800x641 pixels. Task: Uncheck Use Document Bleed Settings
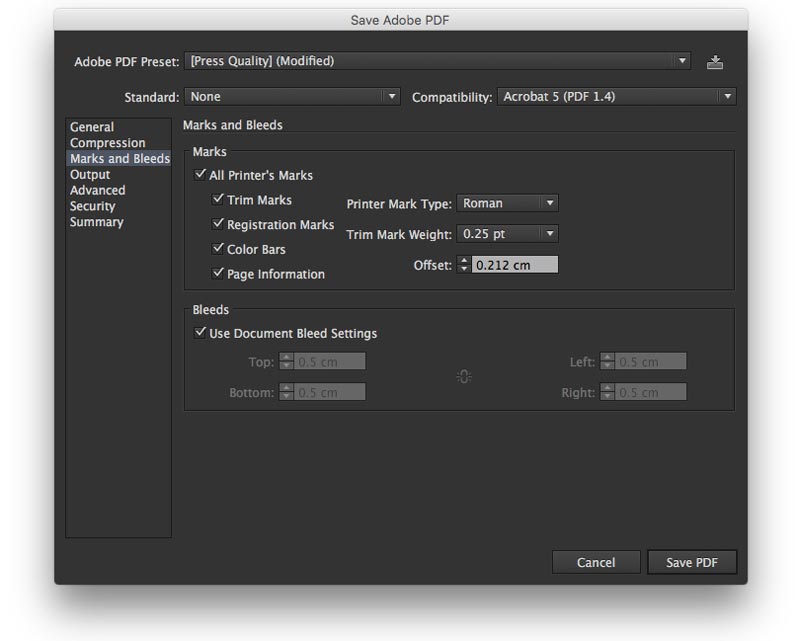200,333
